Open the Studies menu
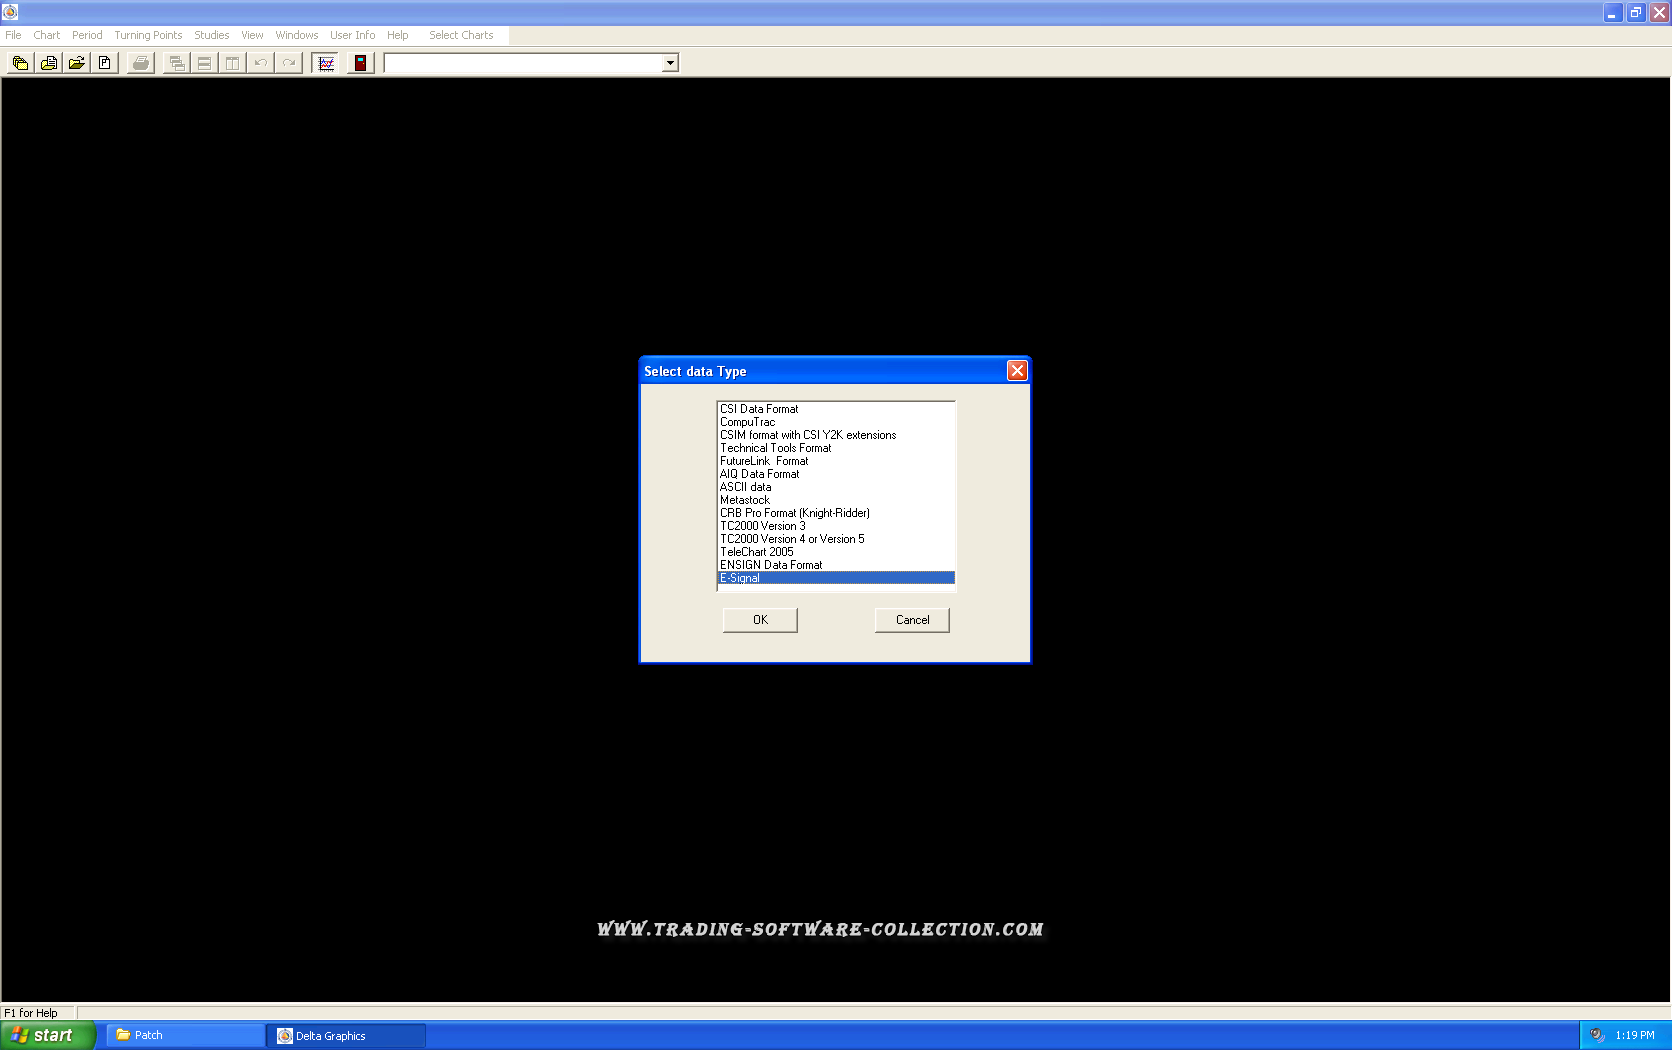 pyautogui.click(x=211, y=35)
